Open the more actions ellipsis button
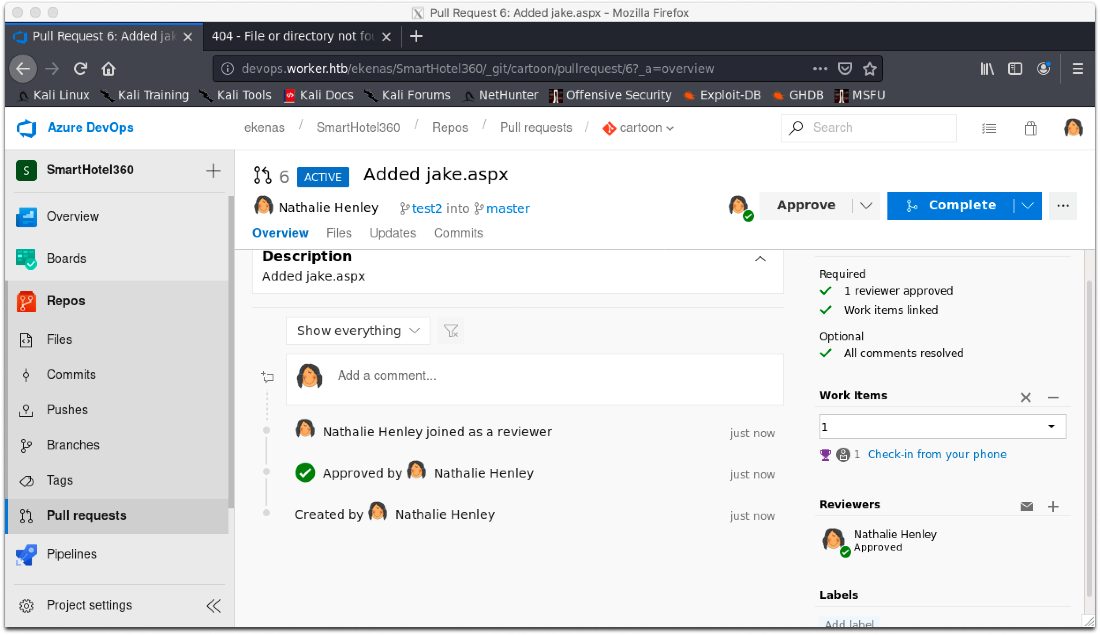1100x635 pixels. pos(1063,206)
